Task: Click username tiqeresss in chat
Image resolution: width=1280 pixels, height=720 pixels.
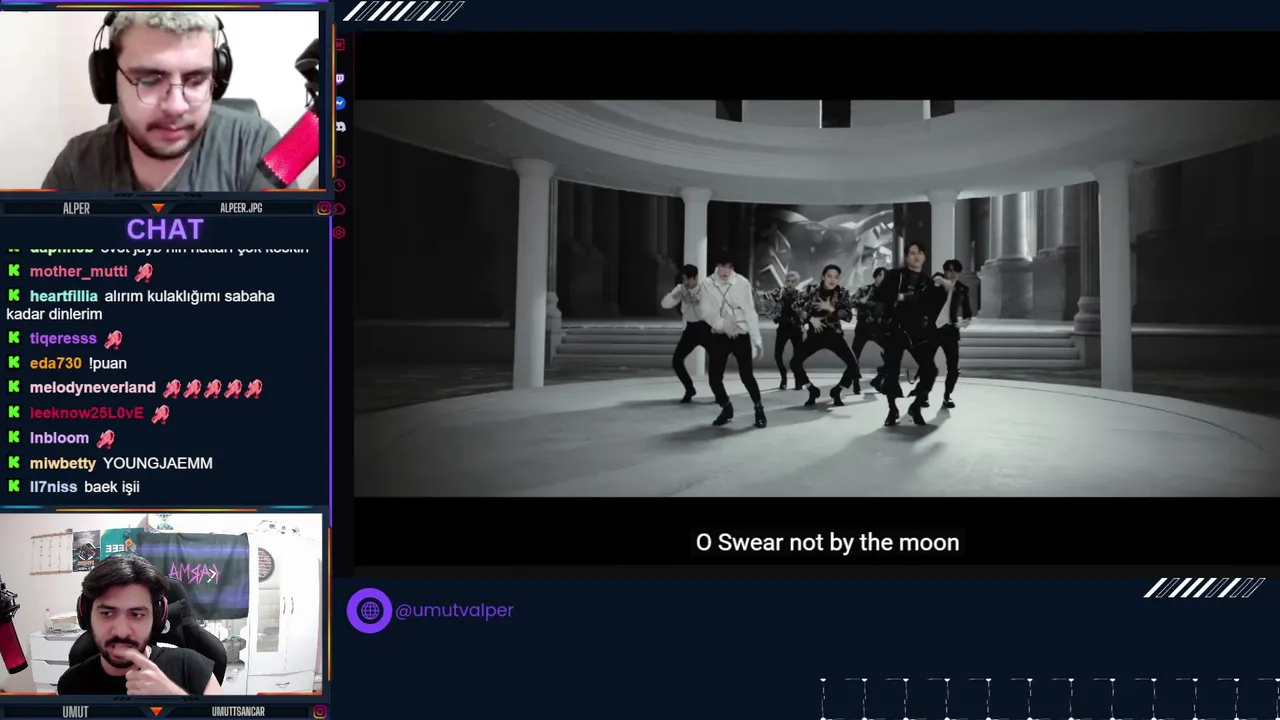Action: [63, 339]
